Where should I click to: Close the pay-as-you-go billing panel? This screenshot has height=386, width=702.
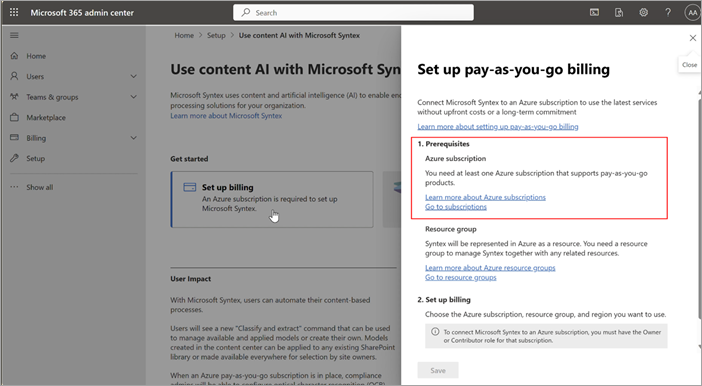(693, 38)
